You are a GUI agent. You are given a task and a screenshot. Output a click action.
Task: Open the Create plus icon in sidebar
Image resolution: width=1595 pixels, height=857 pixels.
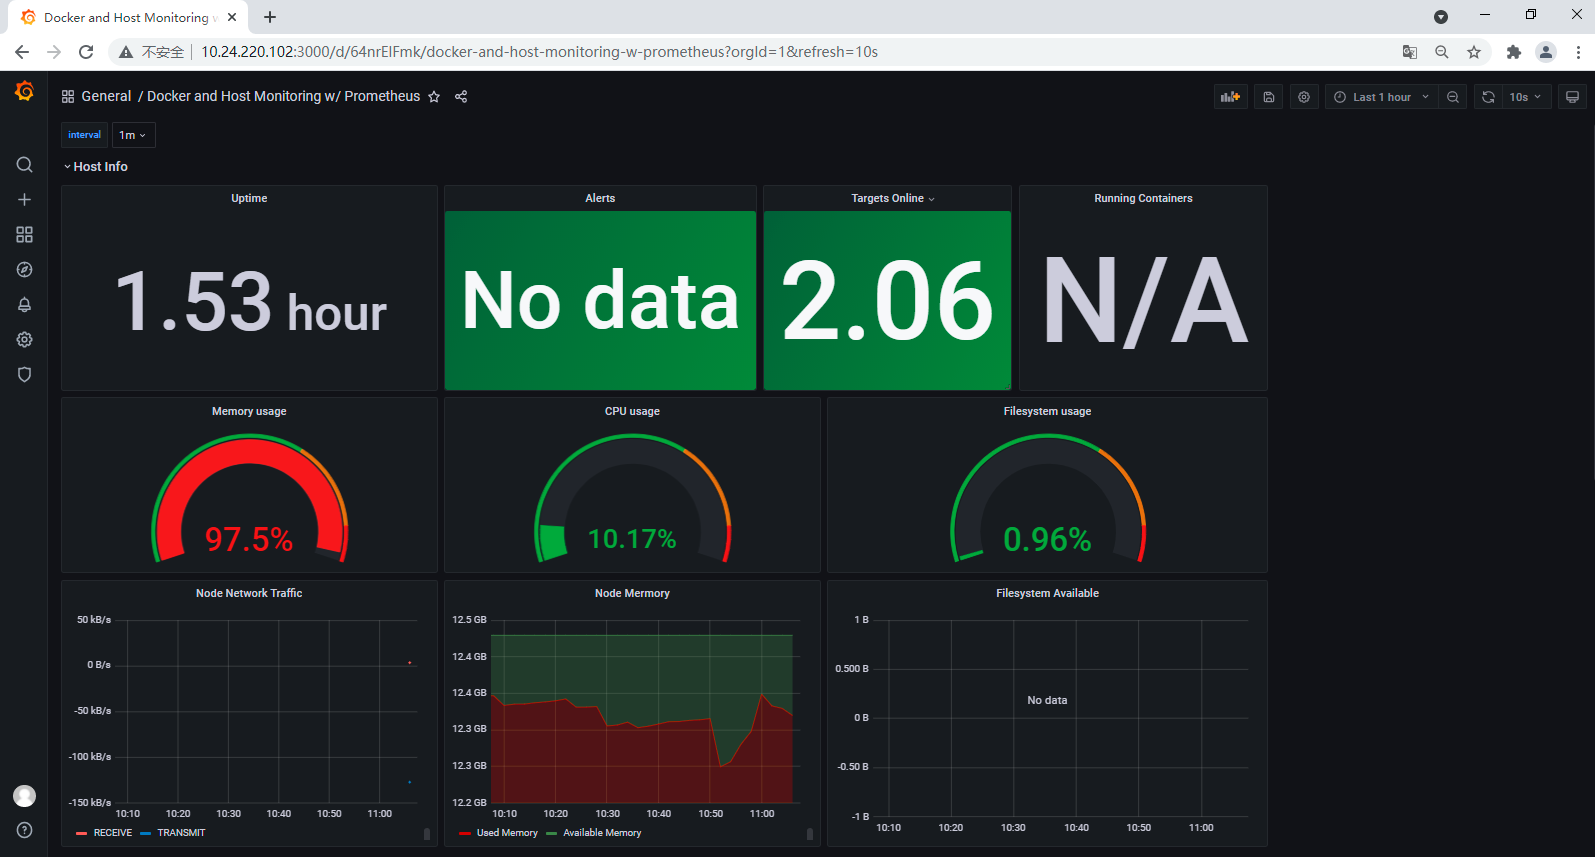click(24, 200)
